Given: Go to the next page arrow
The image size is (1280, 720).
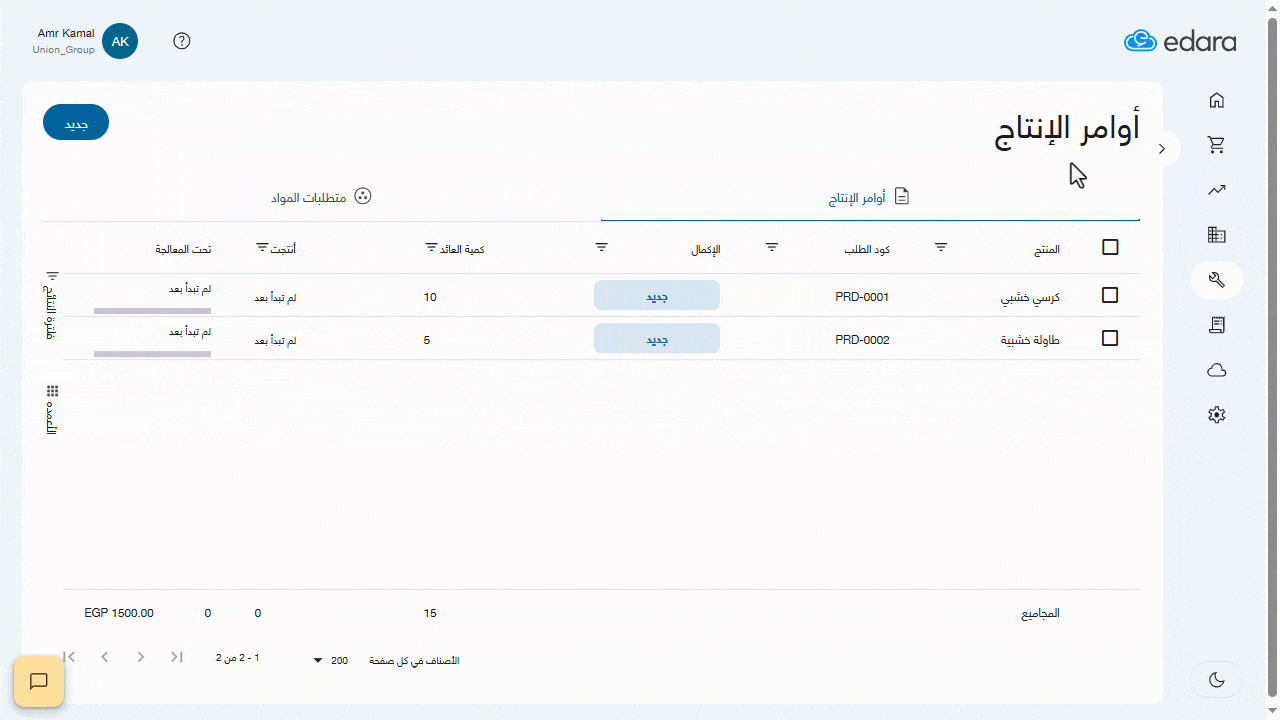Looking at the screenshot, I should coord(141,657).
